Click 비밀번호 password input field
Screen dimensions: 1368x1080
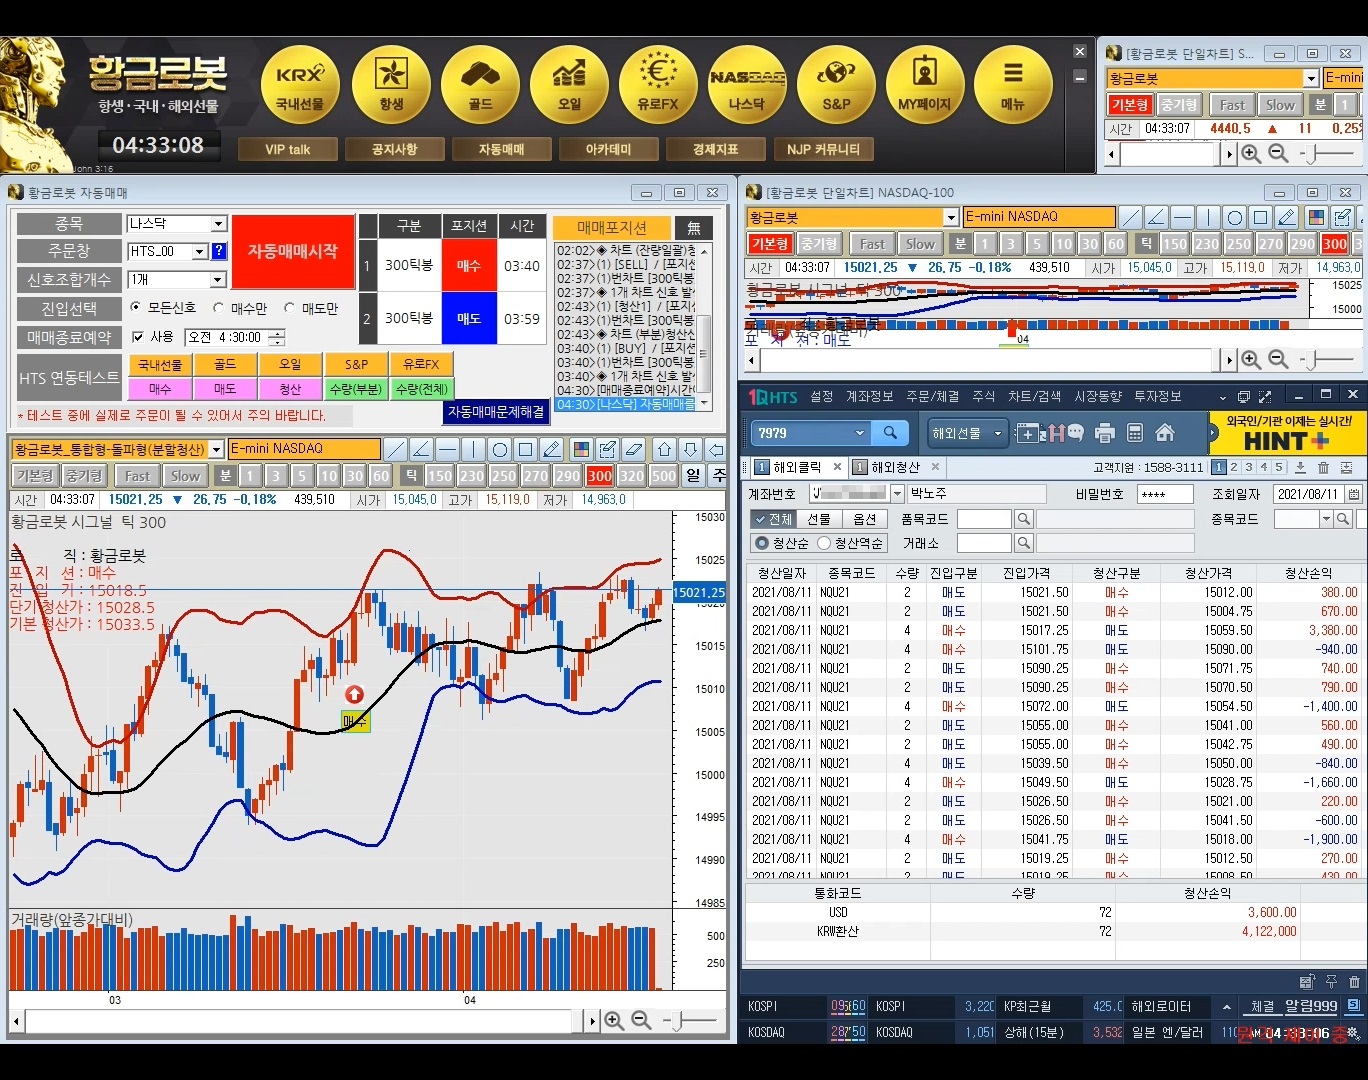1165,494
